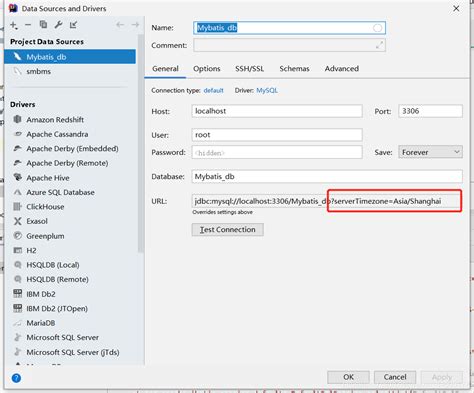The width and height of the screenshot is (474, 393).
Task: Click the Name input field
Action: tap(289, 28)
